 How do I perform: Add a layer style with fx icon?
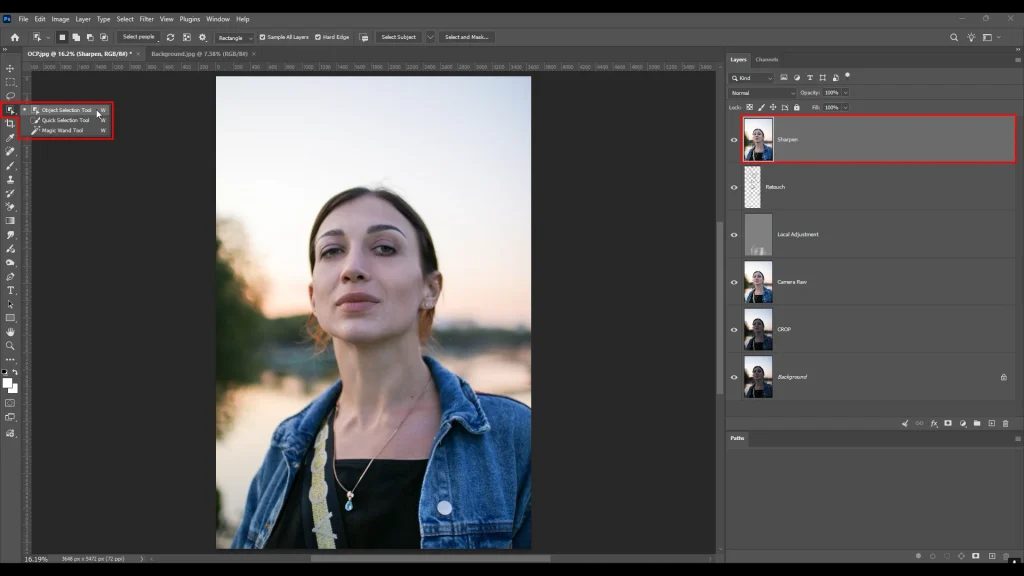(934, 424)
